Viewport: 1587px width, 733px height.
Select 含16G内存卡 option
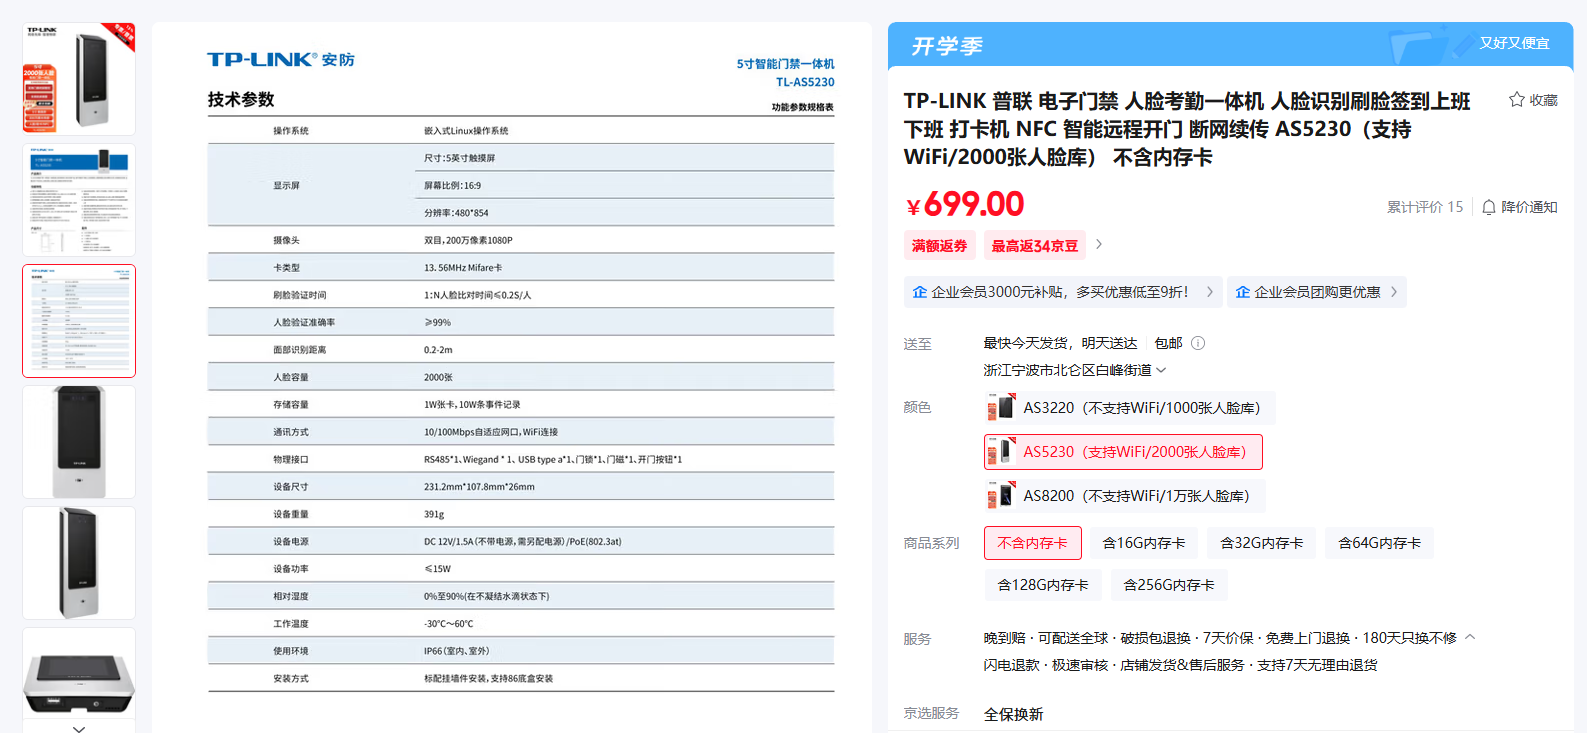pos(1144,543)
